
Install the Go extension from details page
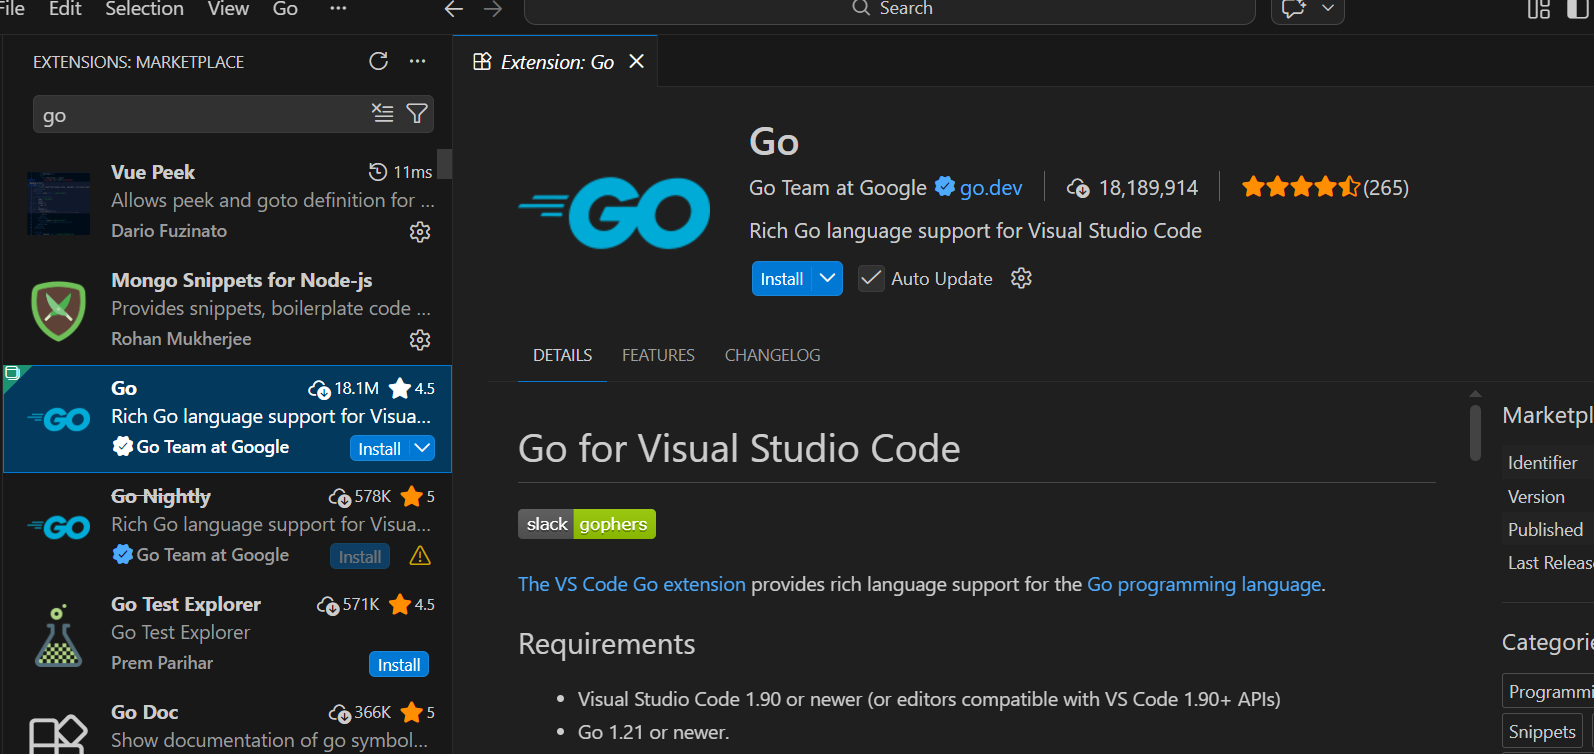[x=782, y=279]
